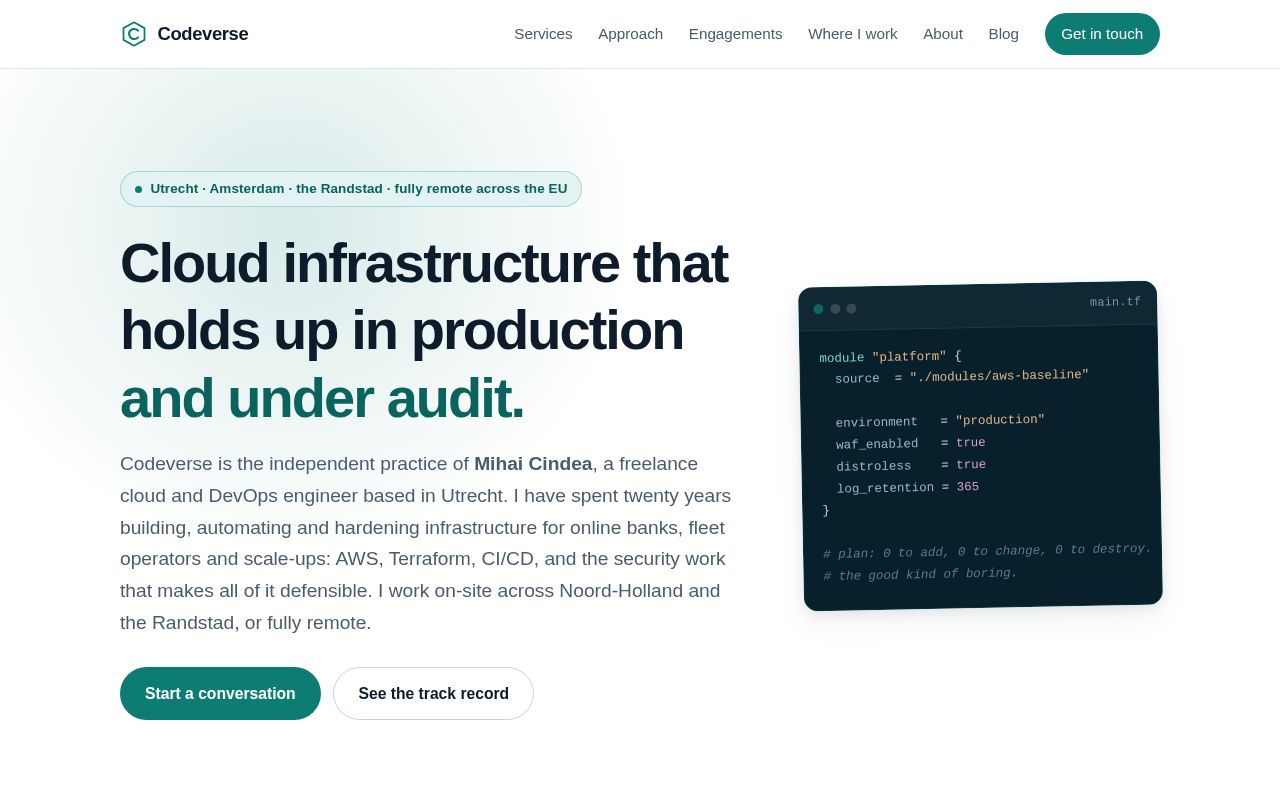Click the log_retention = 365 line
Screen dimensions: 1280x800
(x=908, y=488)
